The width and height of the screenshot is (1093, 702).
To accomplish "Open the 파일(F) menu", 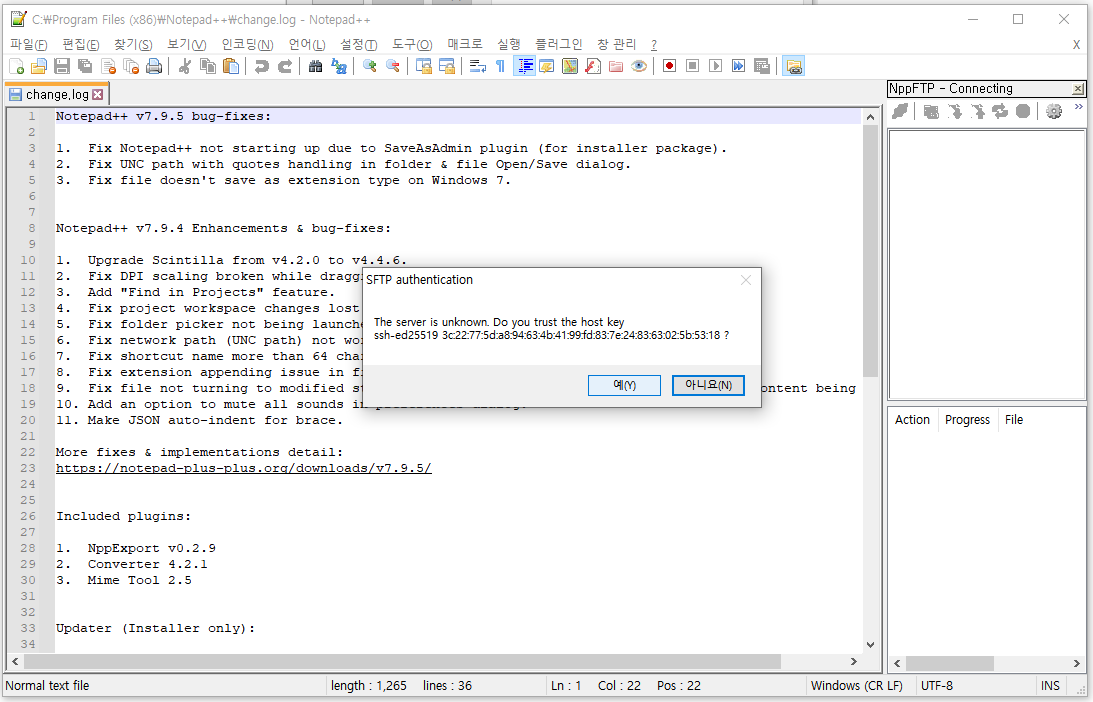I will click(29, 44).
